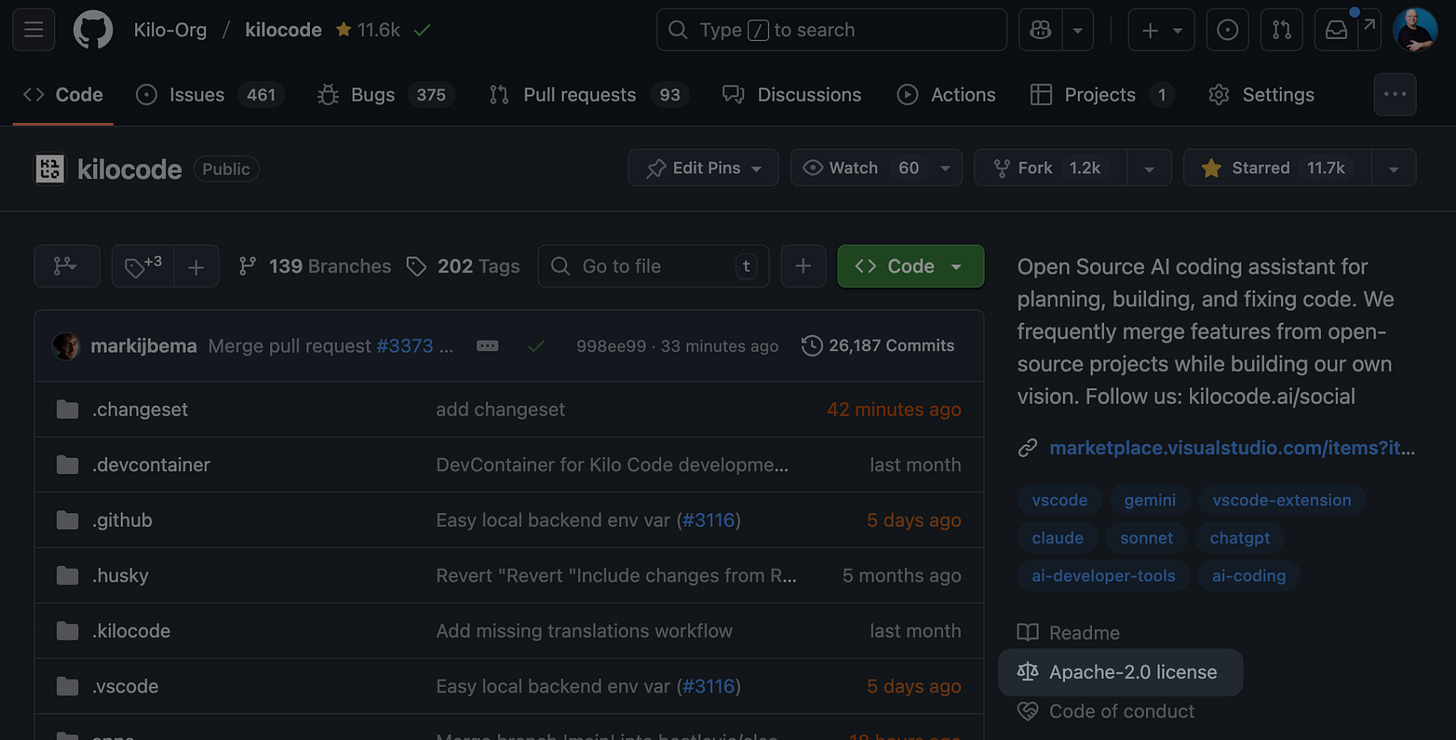Open the user profile avatar menu
1456x740 pixels.
point(1414,30)
